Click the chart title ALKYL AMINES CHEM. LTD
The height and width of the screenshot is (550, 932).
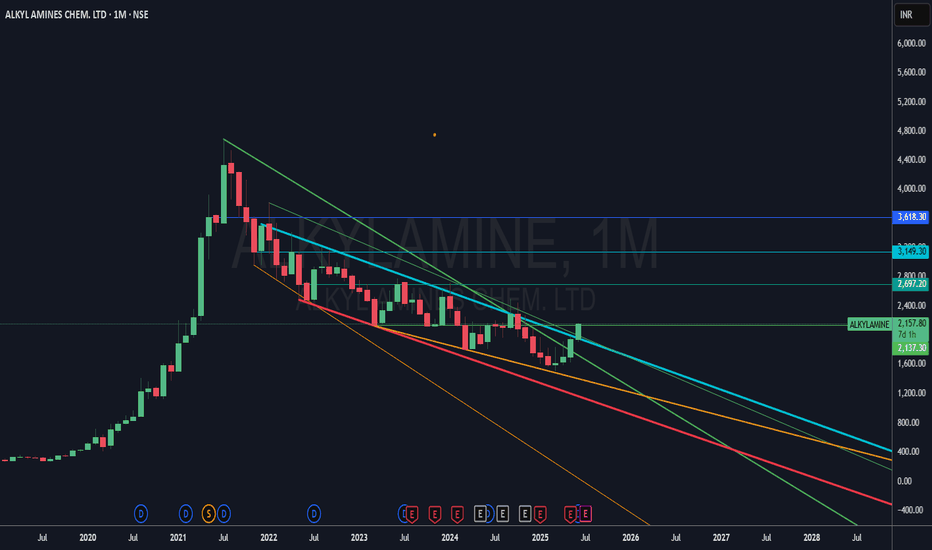[x=58, y=14]
